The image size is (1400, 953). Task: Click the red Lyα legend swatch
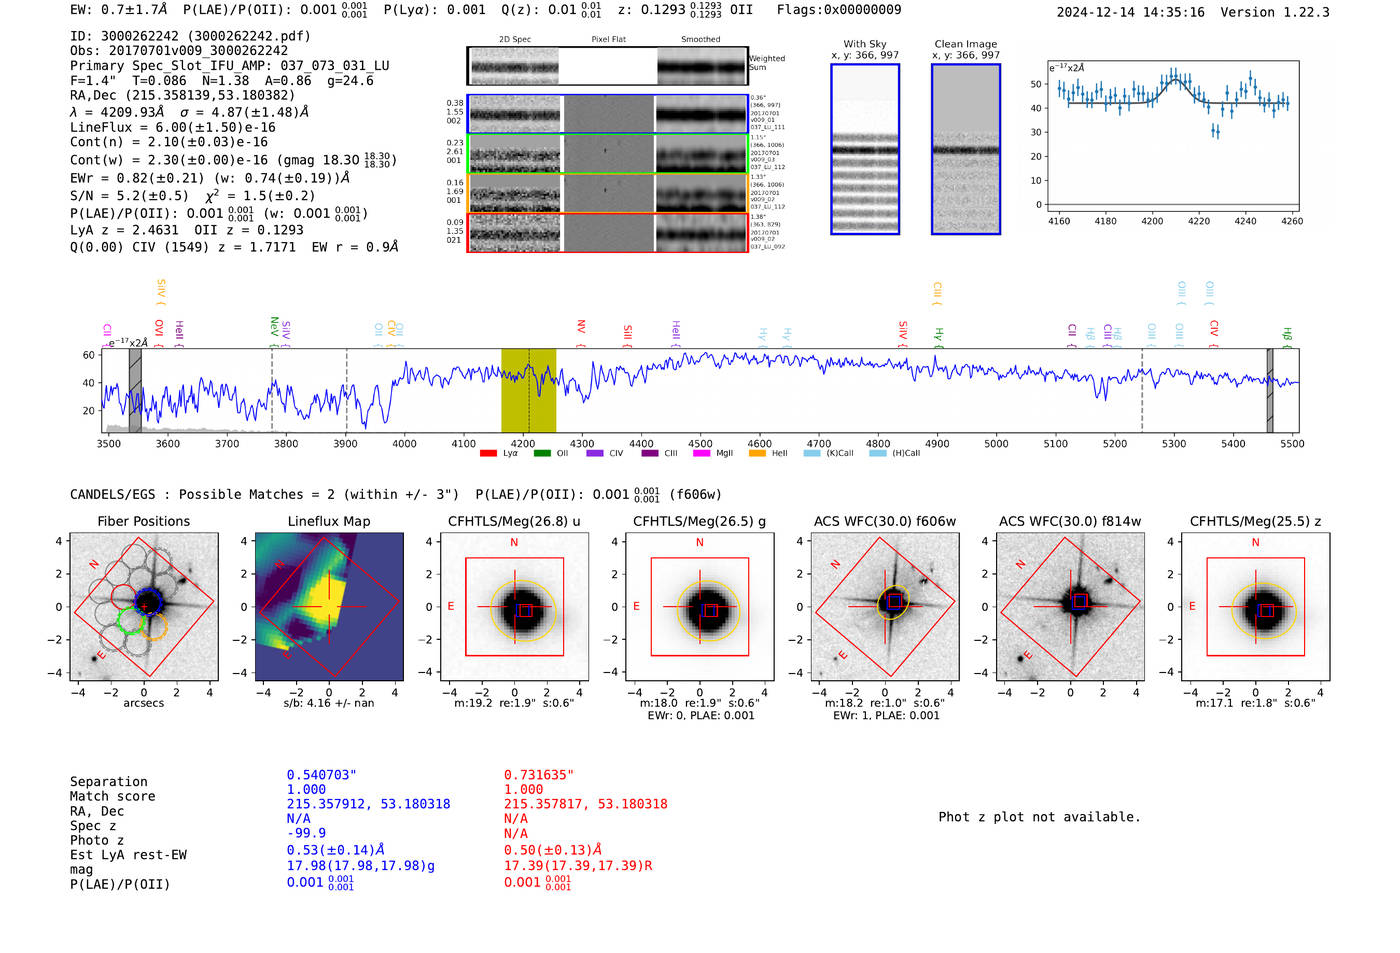pos(488,453)
